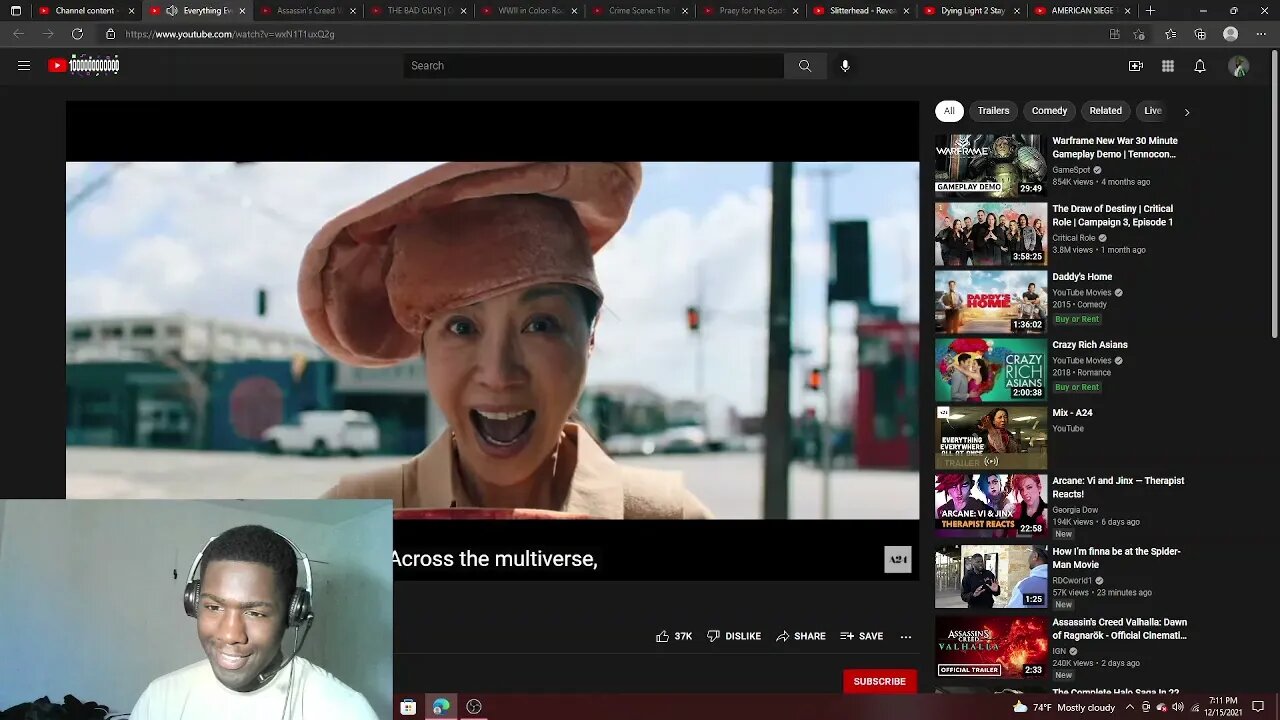This screenshot has width=1280, height=720.
Task: Open Microsoft Store in the taskbar
Action: click(408, 707)
